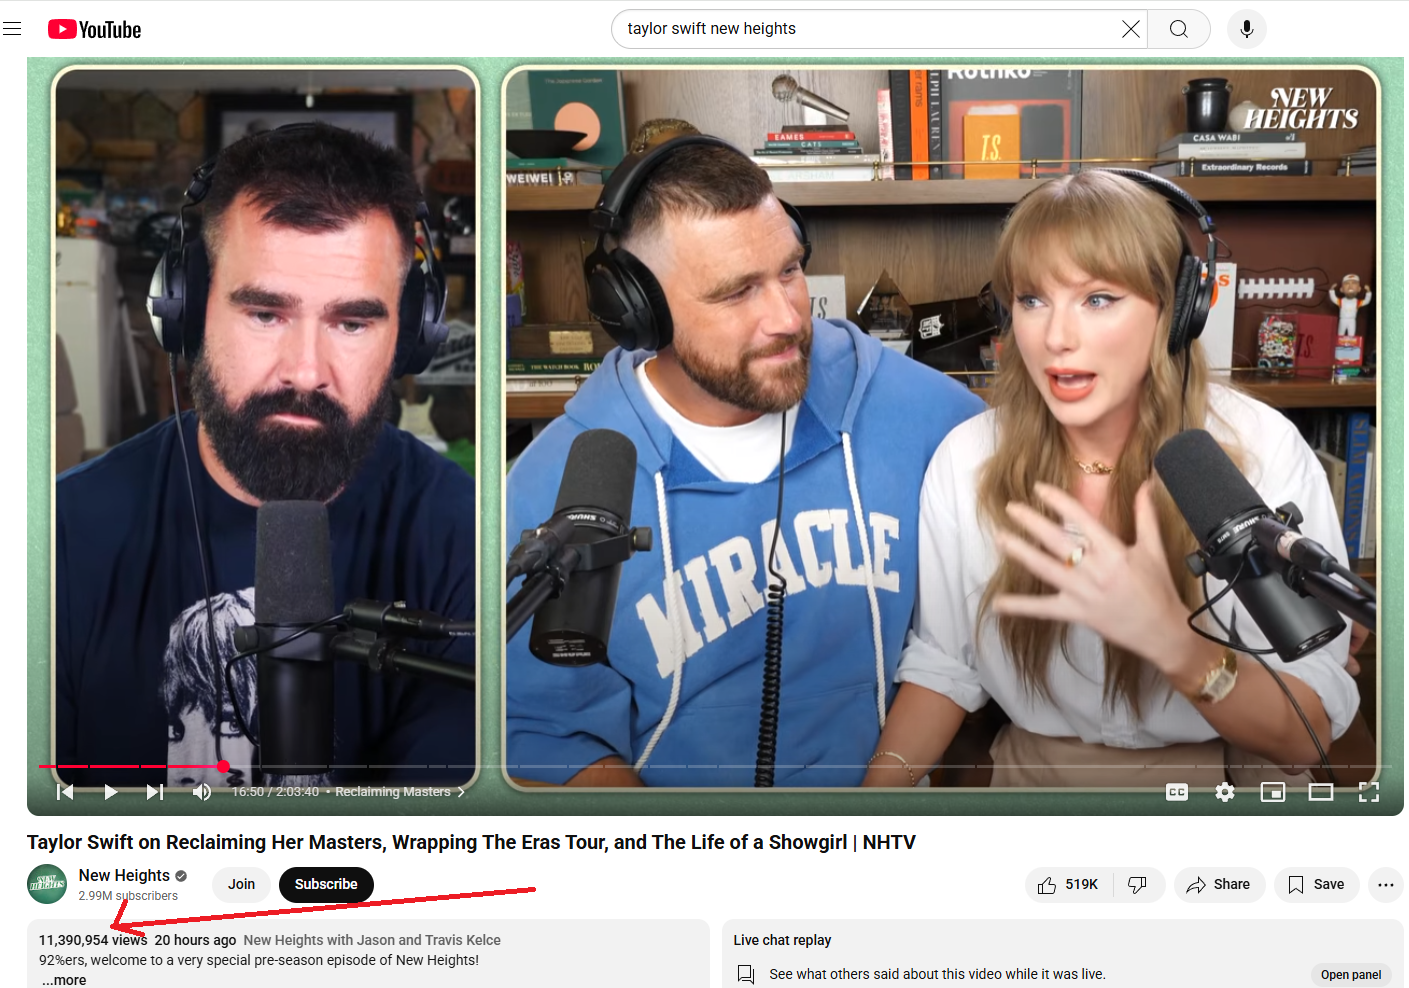Image resolution: width=1409 pixels, height=988 pixels.
Task: Open the player settings gear
Action: (x=1225, y=792)
